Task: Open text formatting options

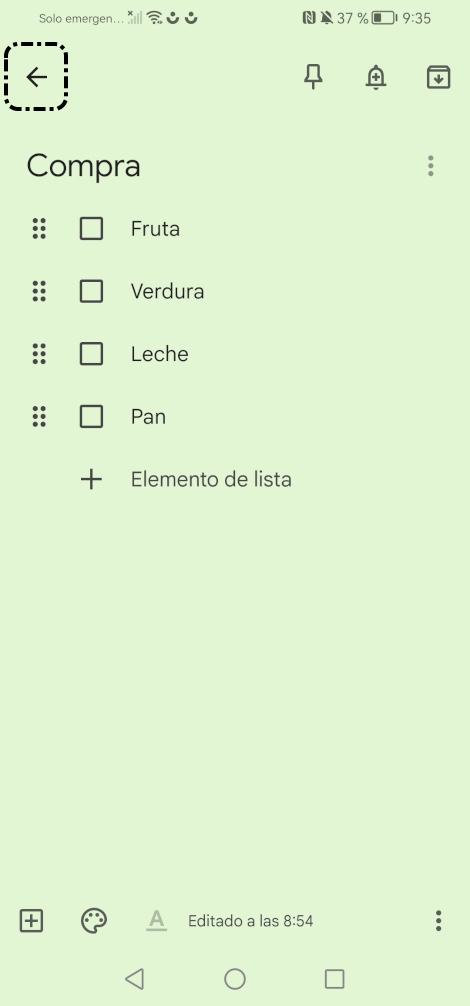Action: (x=156, y=921)
